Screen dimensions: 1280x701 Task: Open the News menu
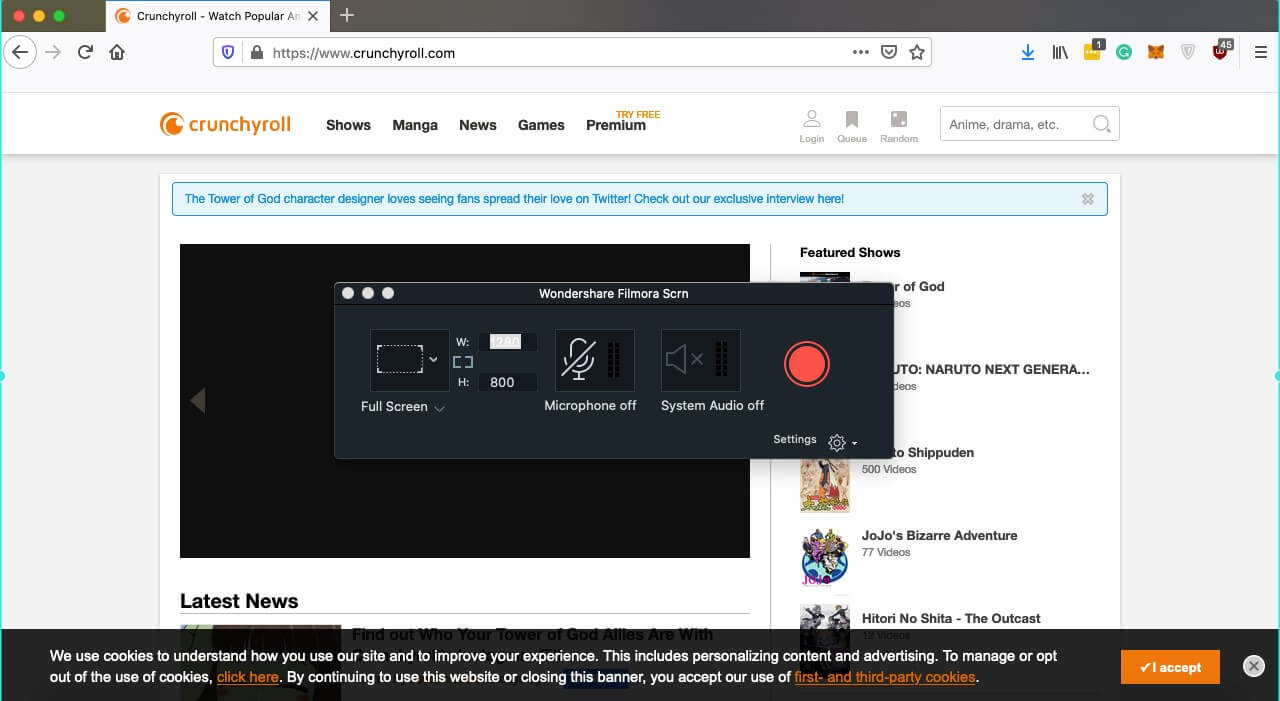click(x=478, y=125)
